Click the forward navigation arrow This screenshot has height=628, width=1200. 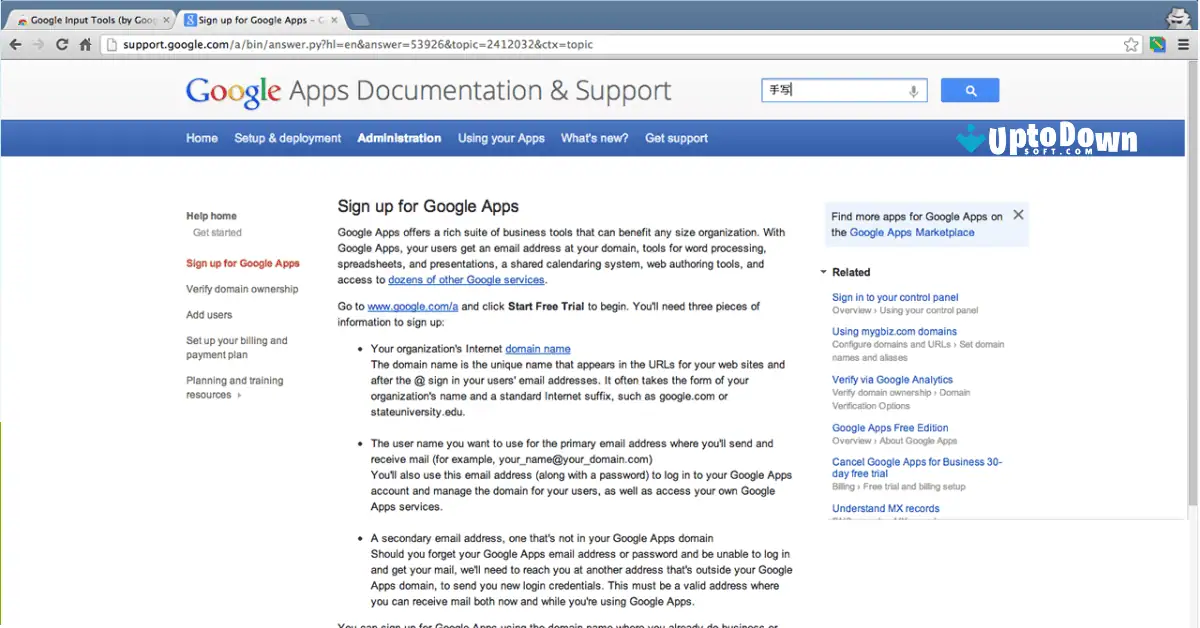pyautogui.click(x=38, y=44)
